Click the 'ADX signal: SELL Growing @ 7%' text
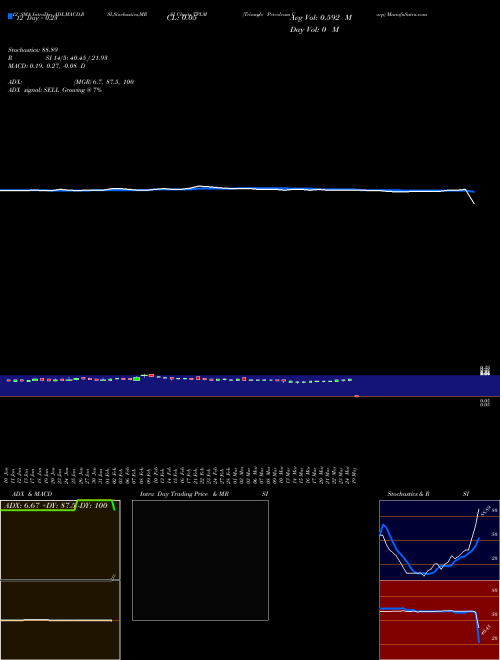500x660 pixels. (x=55, y=90)
